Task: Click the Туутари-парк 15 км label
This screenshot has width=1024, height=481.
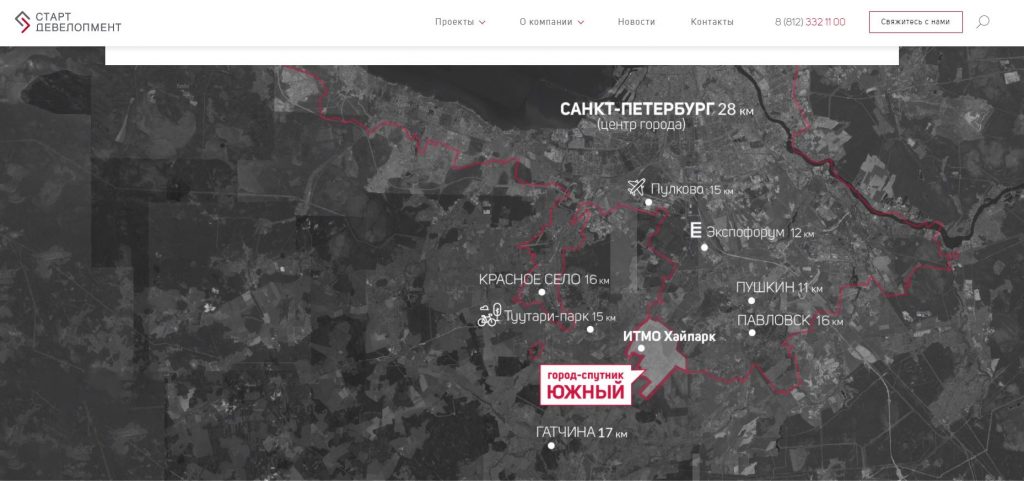Action: coord(560,317)
